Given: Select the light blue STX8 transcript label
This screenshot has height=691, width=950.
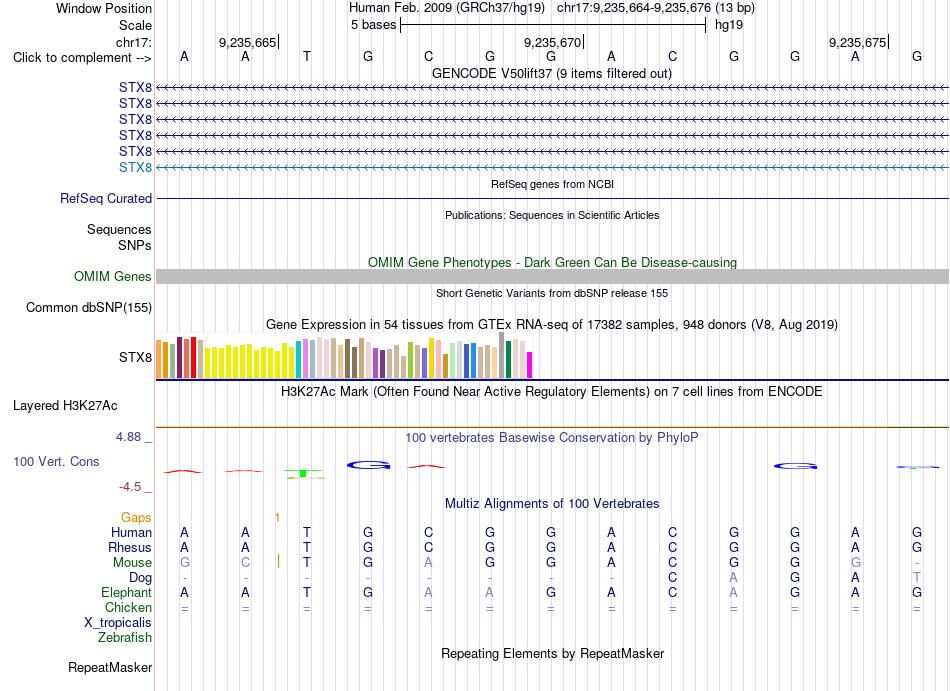Looking at the screenshot, I should [x=135, y=167].
